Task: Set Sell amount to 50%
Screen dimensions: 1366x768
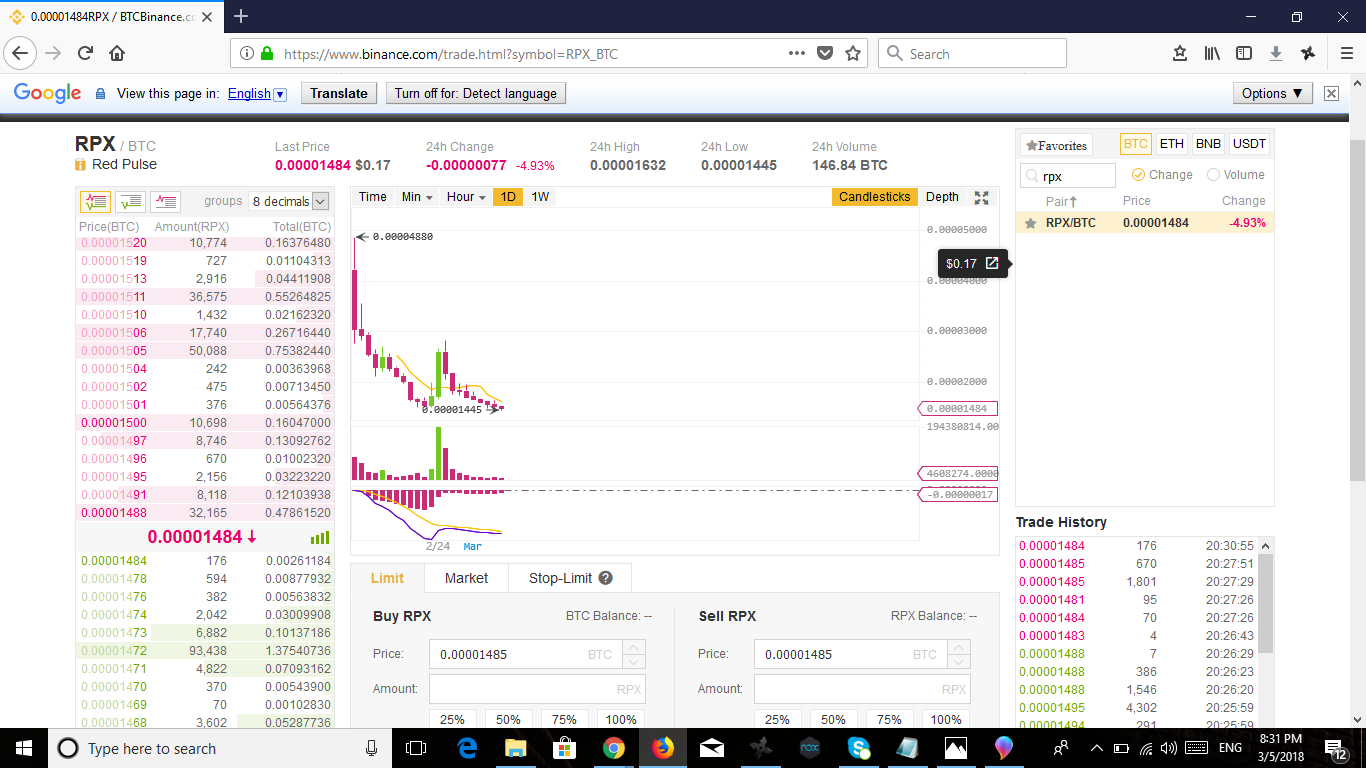Action: pyautogui.click(x=833, y=719)
